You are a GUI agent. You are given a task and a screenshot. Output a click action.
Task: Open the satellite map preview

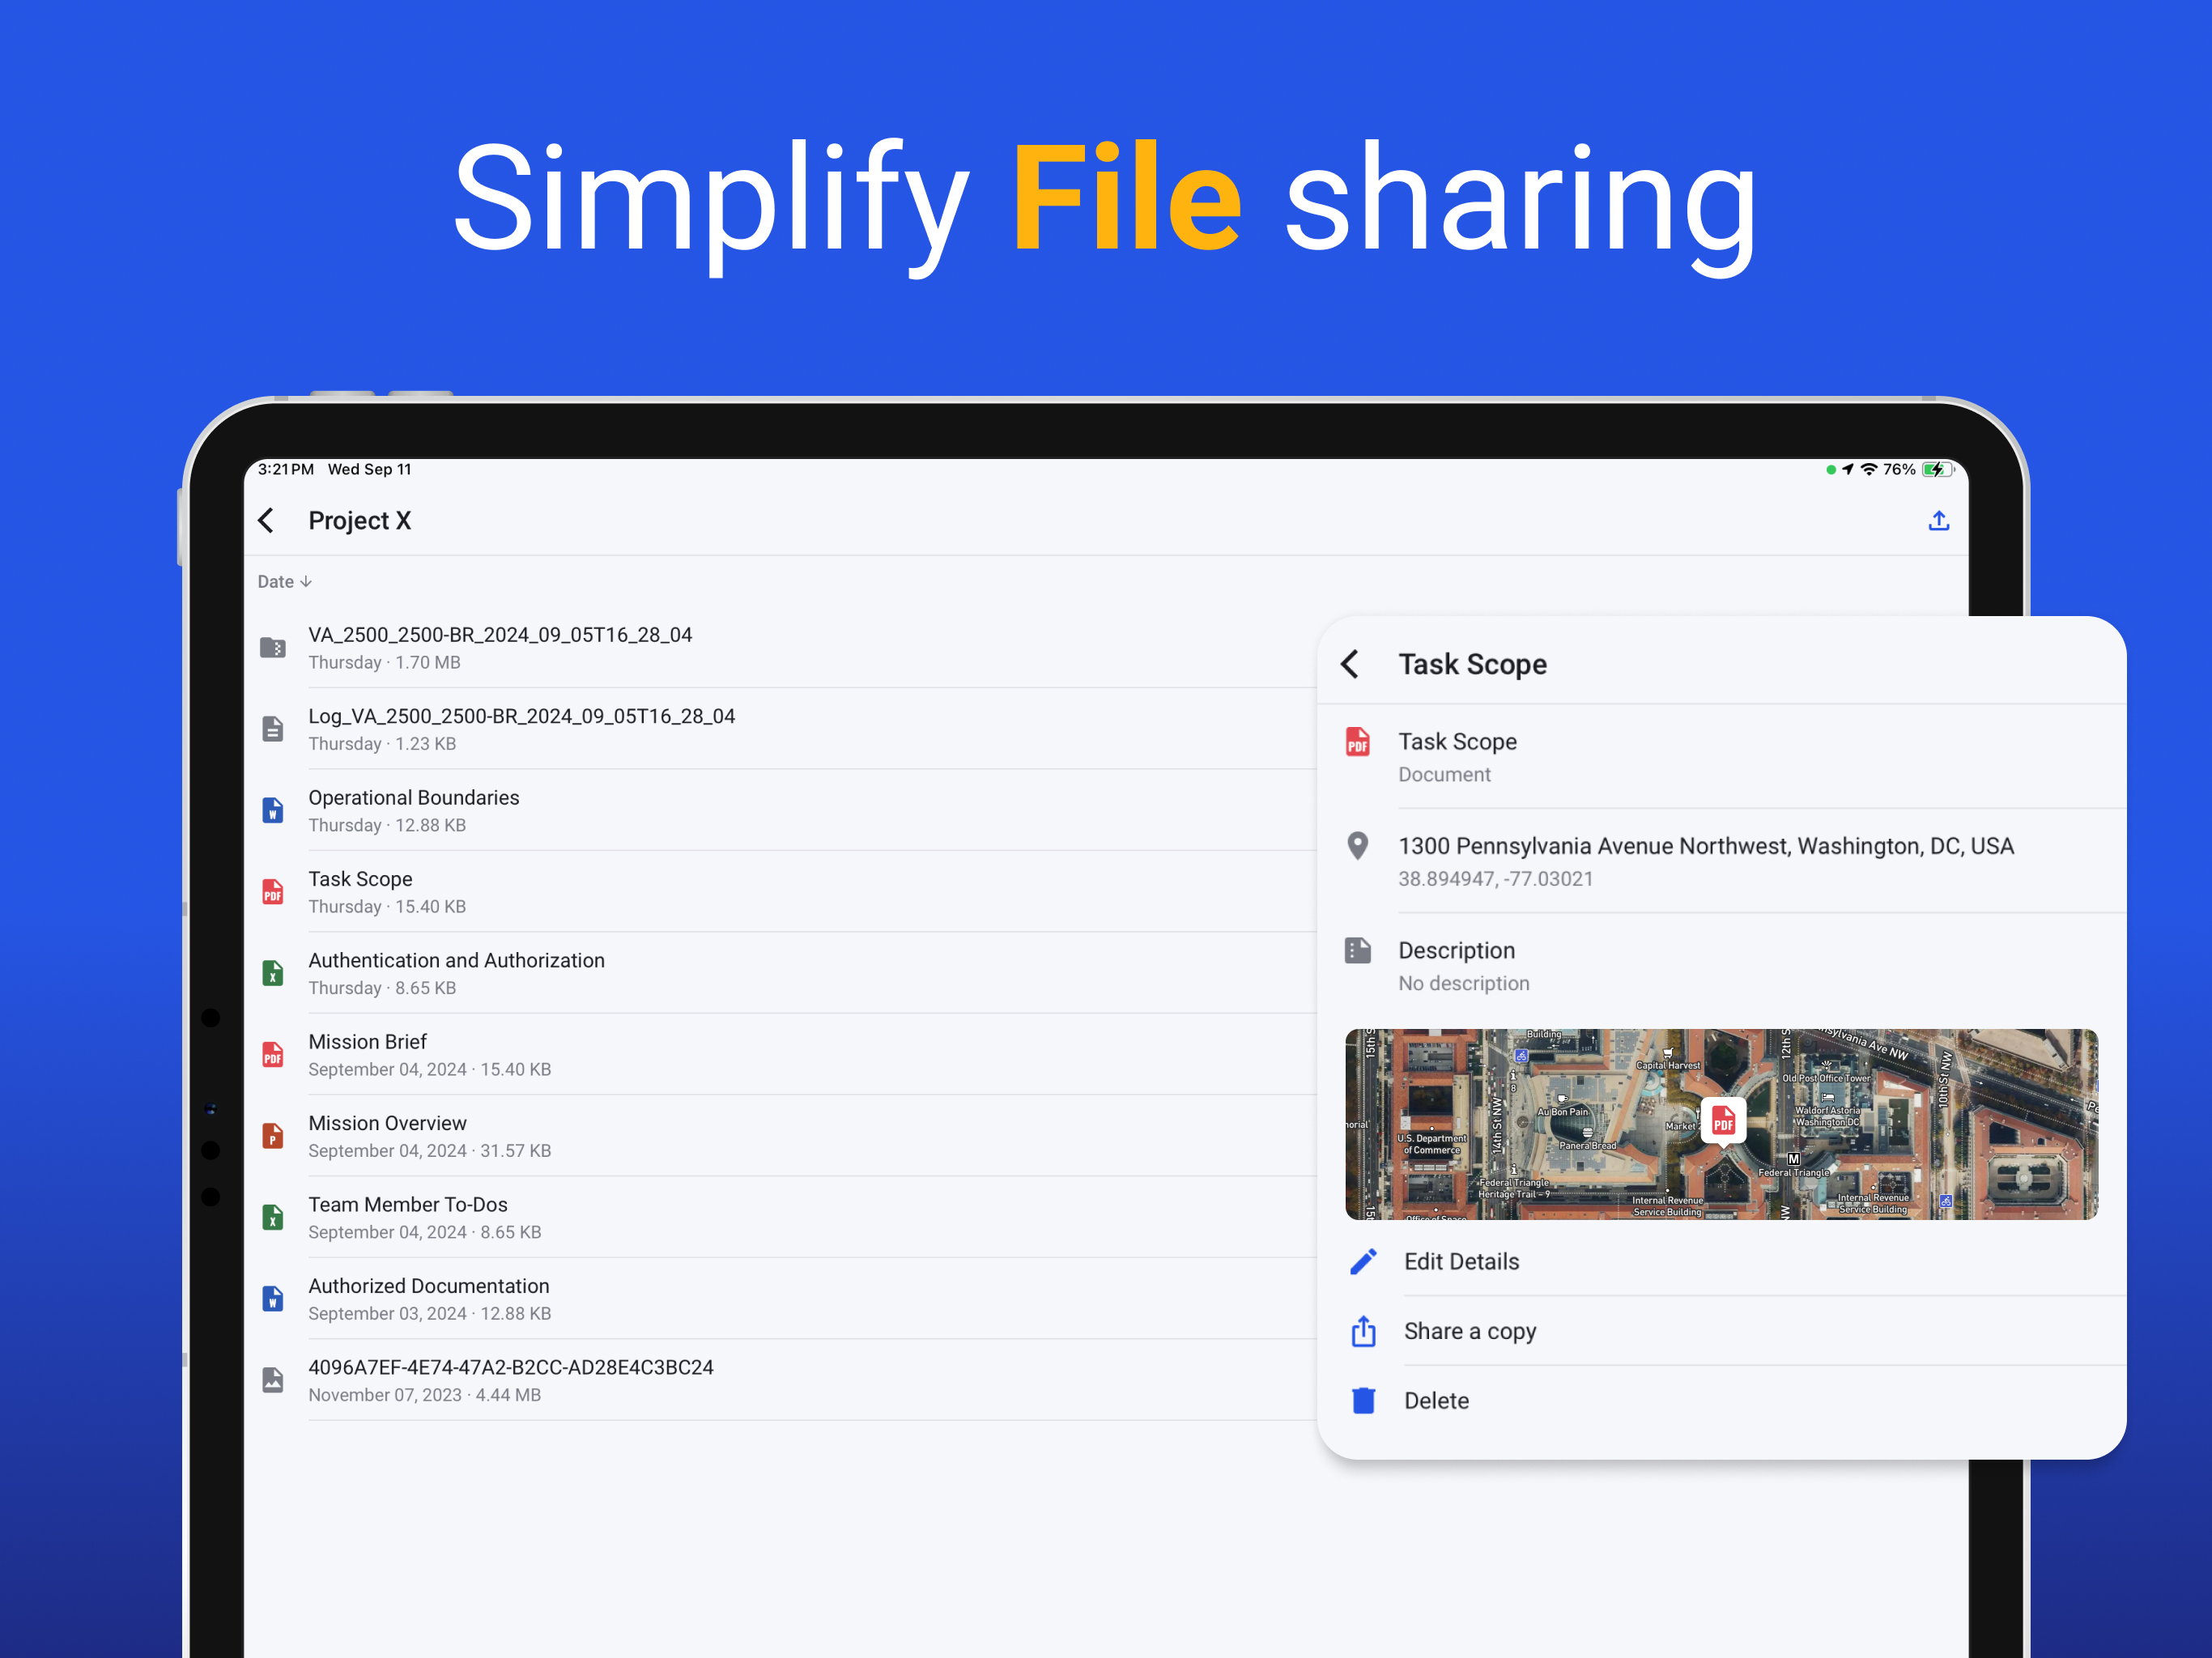[1721, 1124]
